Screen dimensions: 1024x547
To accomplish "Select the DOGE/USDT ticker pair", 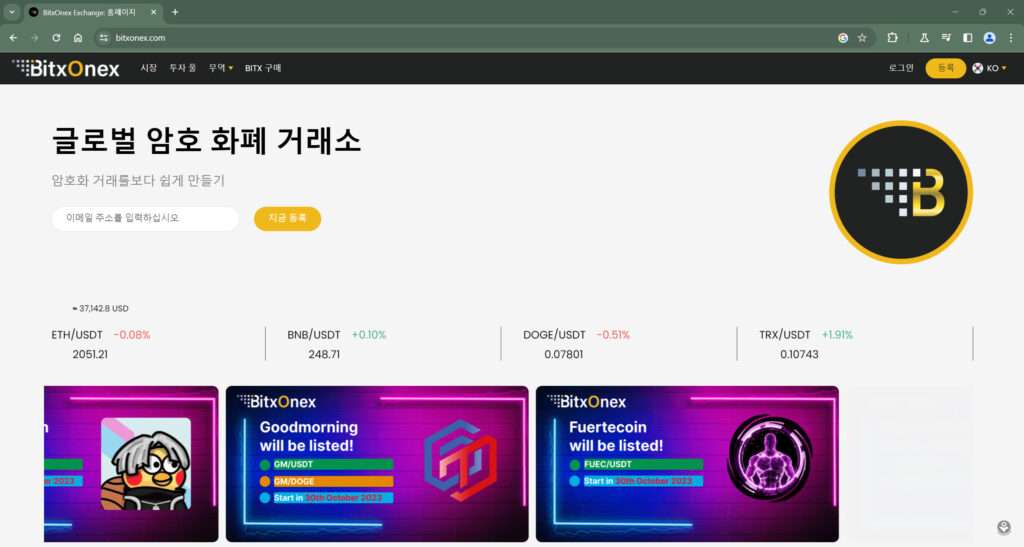I will tap(554, 335).
